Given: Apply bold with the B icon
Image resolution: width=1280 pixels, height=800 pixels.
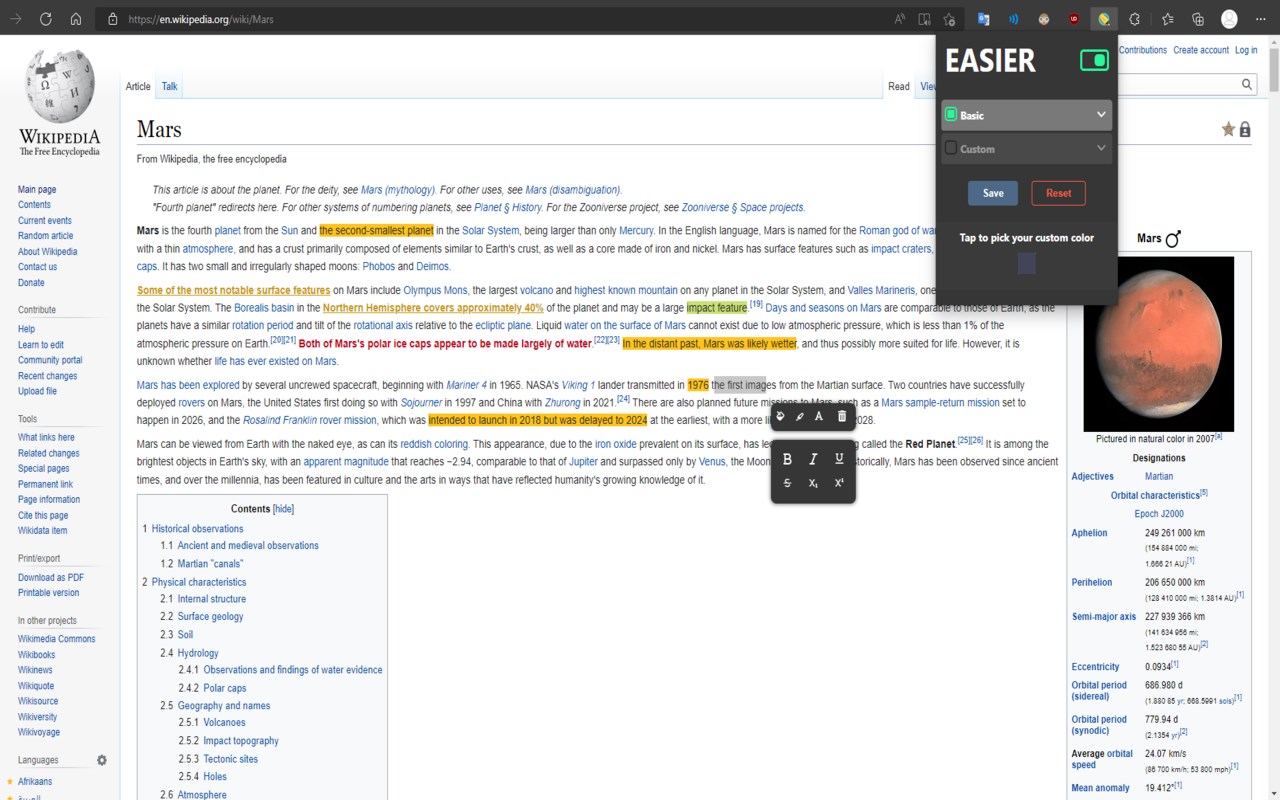Looking at the screenshot, I should tap(787, 459).
